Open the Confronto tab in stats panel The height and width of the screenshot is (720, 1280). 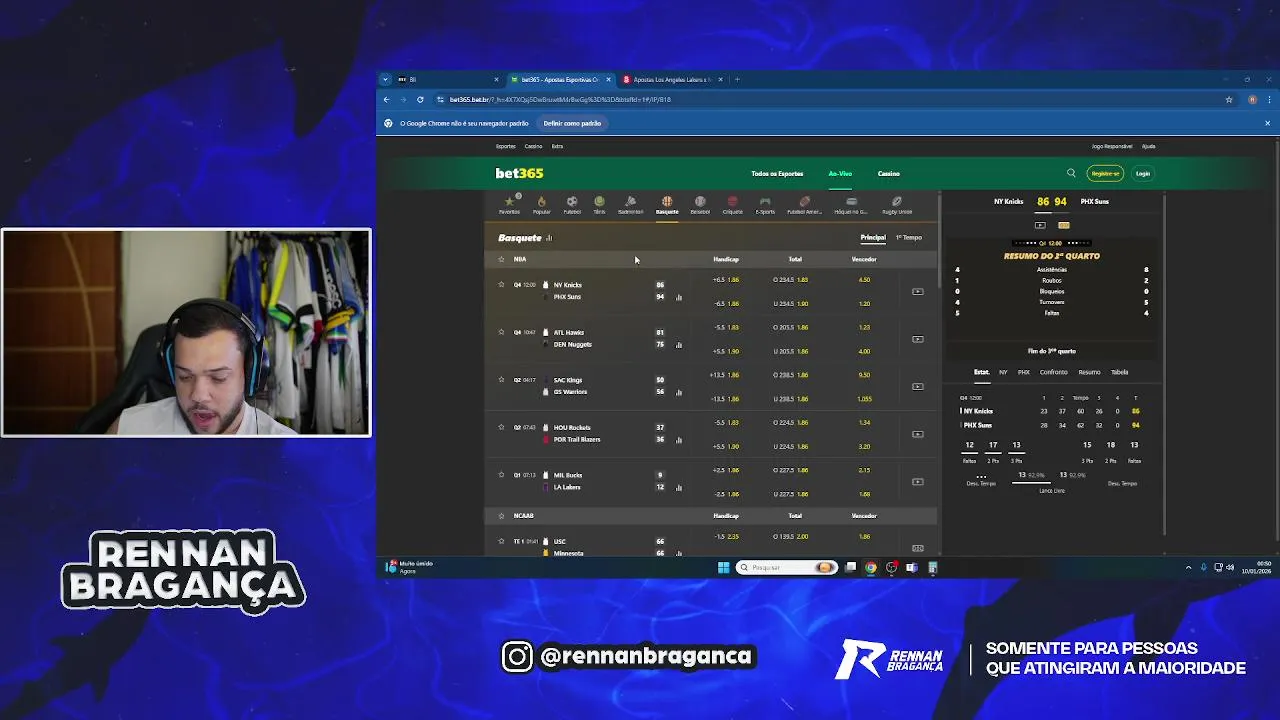click(x=1053, y=372)
